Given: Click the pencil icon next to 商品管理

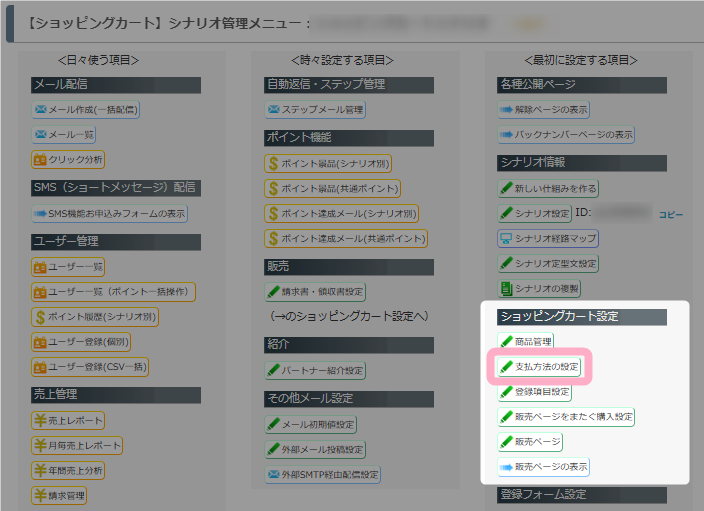Looking at the screenshot, I should [506, 342].
